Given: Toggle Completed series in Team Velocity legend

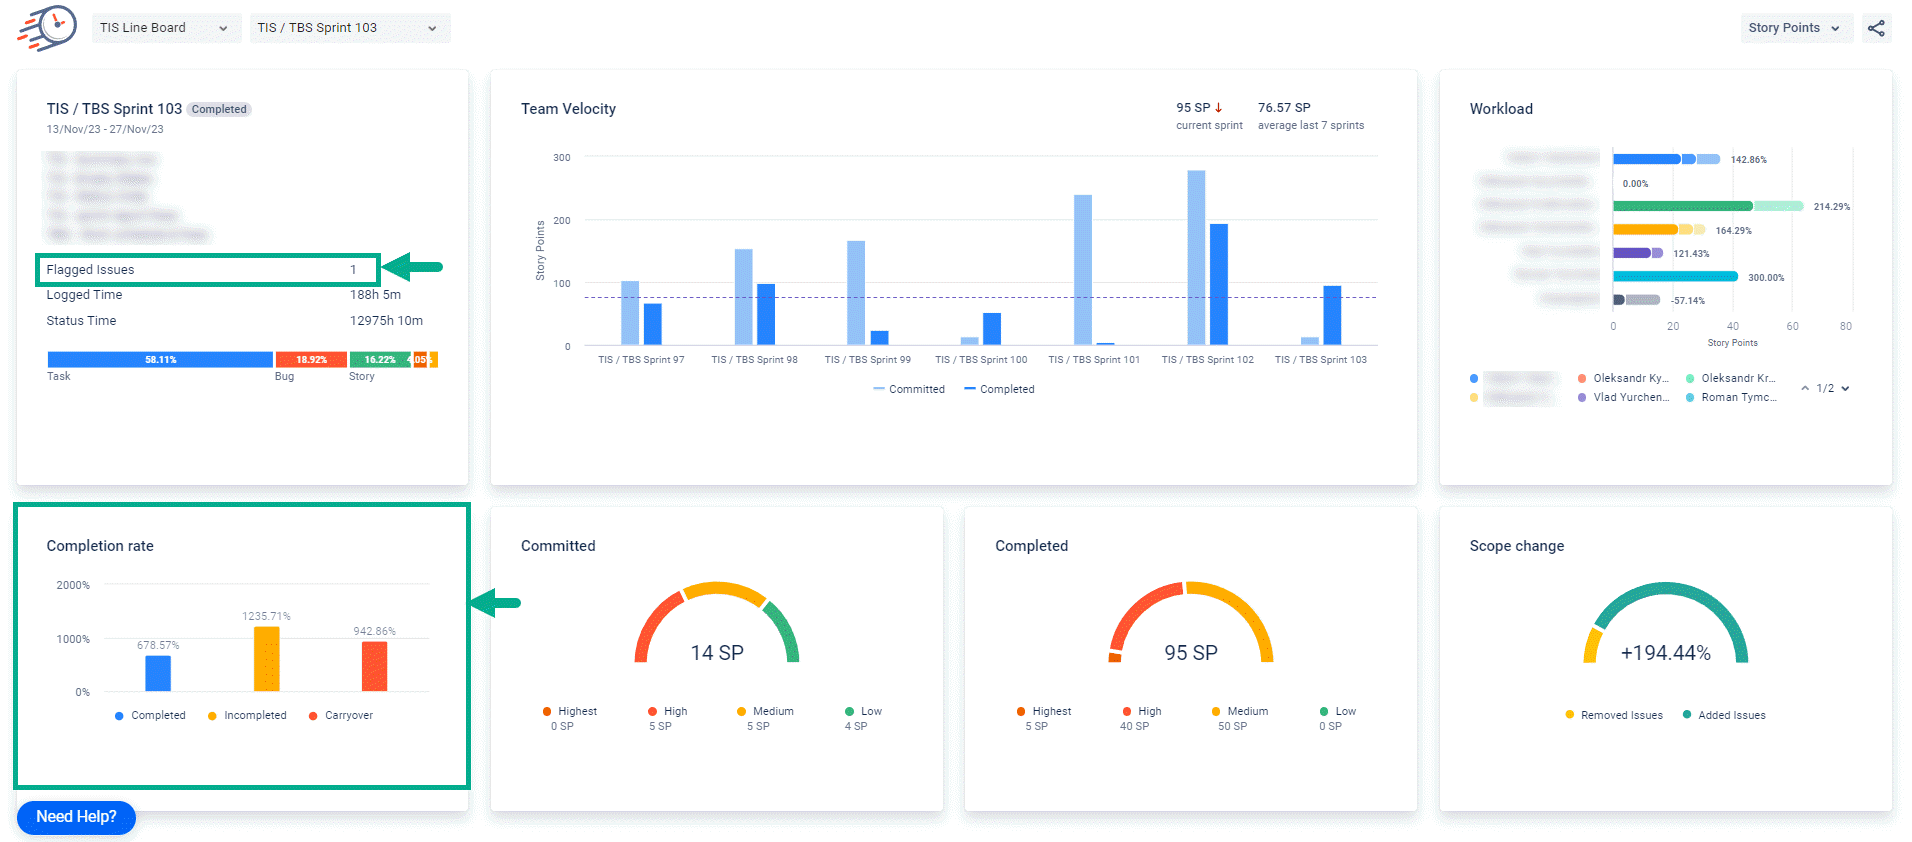Looking at the screenshot, I should tap(999, 389).
